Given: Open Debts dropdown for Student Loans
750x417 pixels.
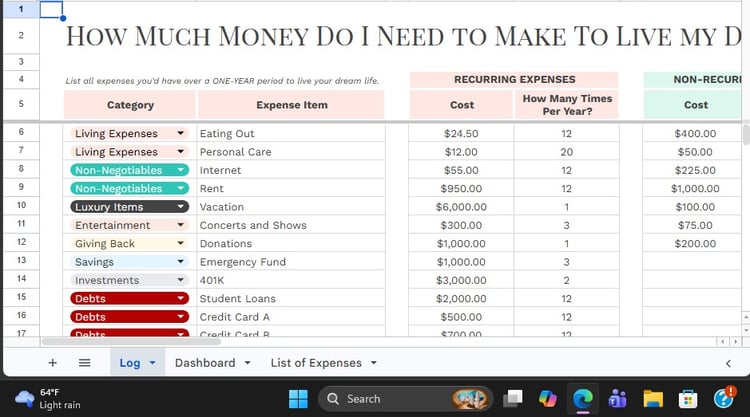Looking at the screenshot, I should click(x=180, y=298).
